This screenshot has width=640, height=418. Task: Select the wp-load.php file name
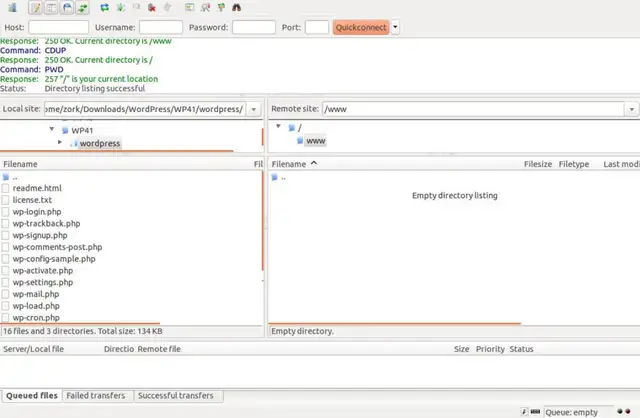pyautogui.click(x=36, y=306)
